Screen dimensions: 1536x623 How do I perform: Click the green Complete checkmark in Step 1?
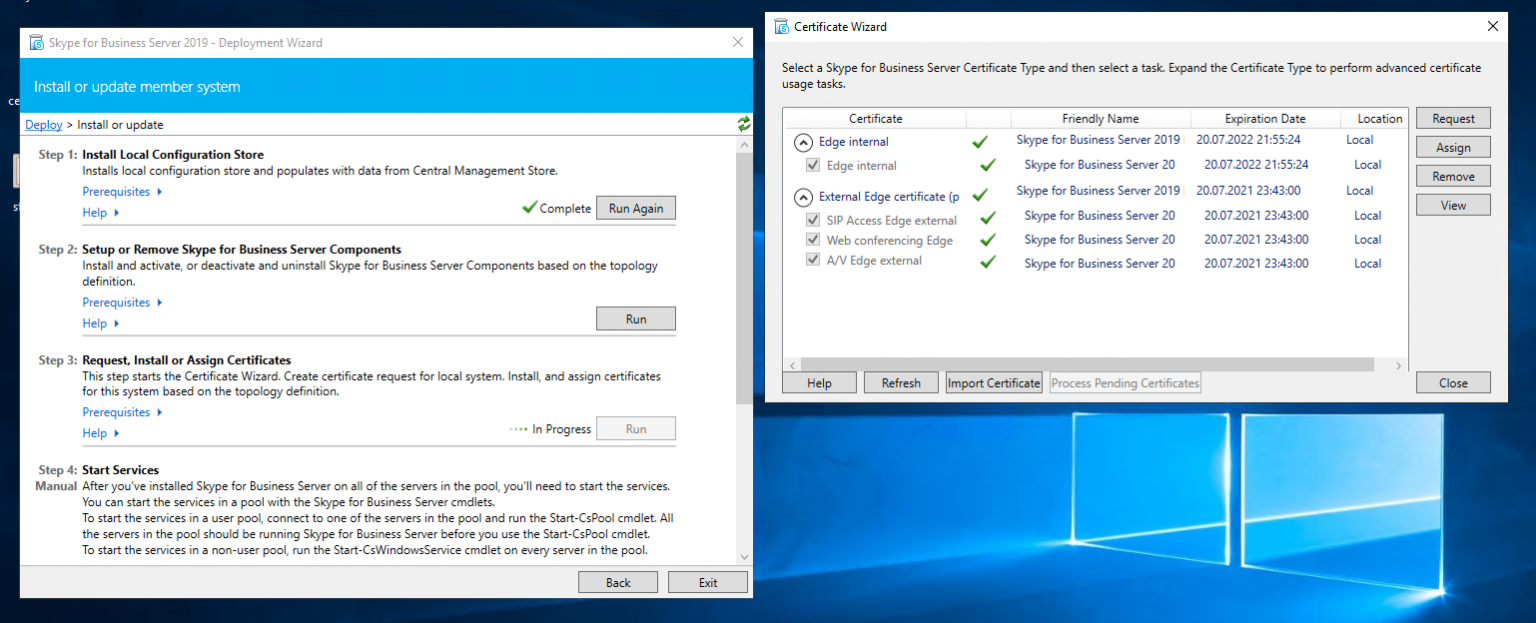click(529, 208)
